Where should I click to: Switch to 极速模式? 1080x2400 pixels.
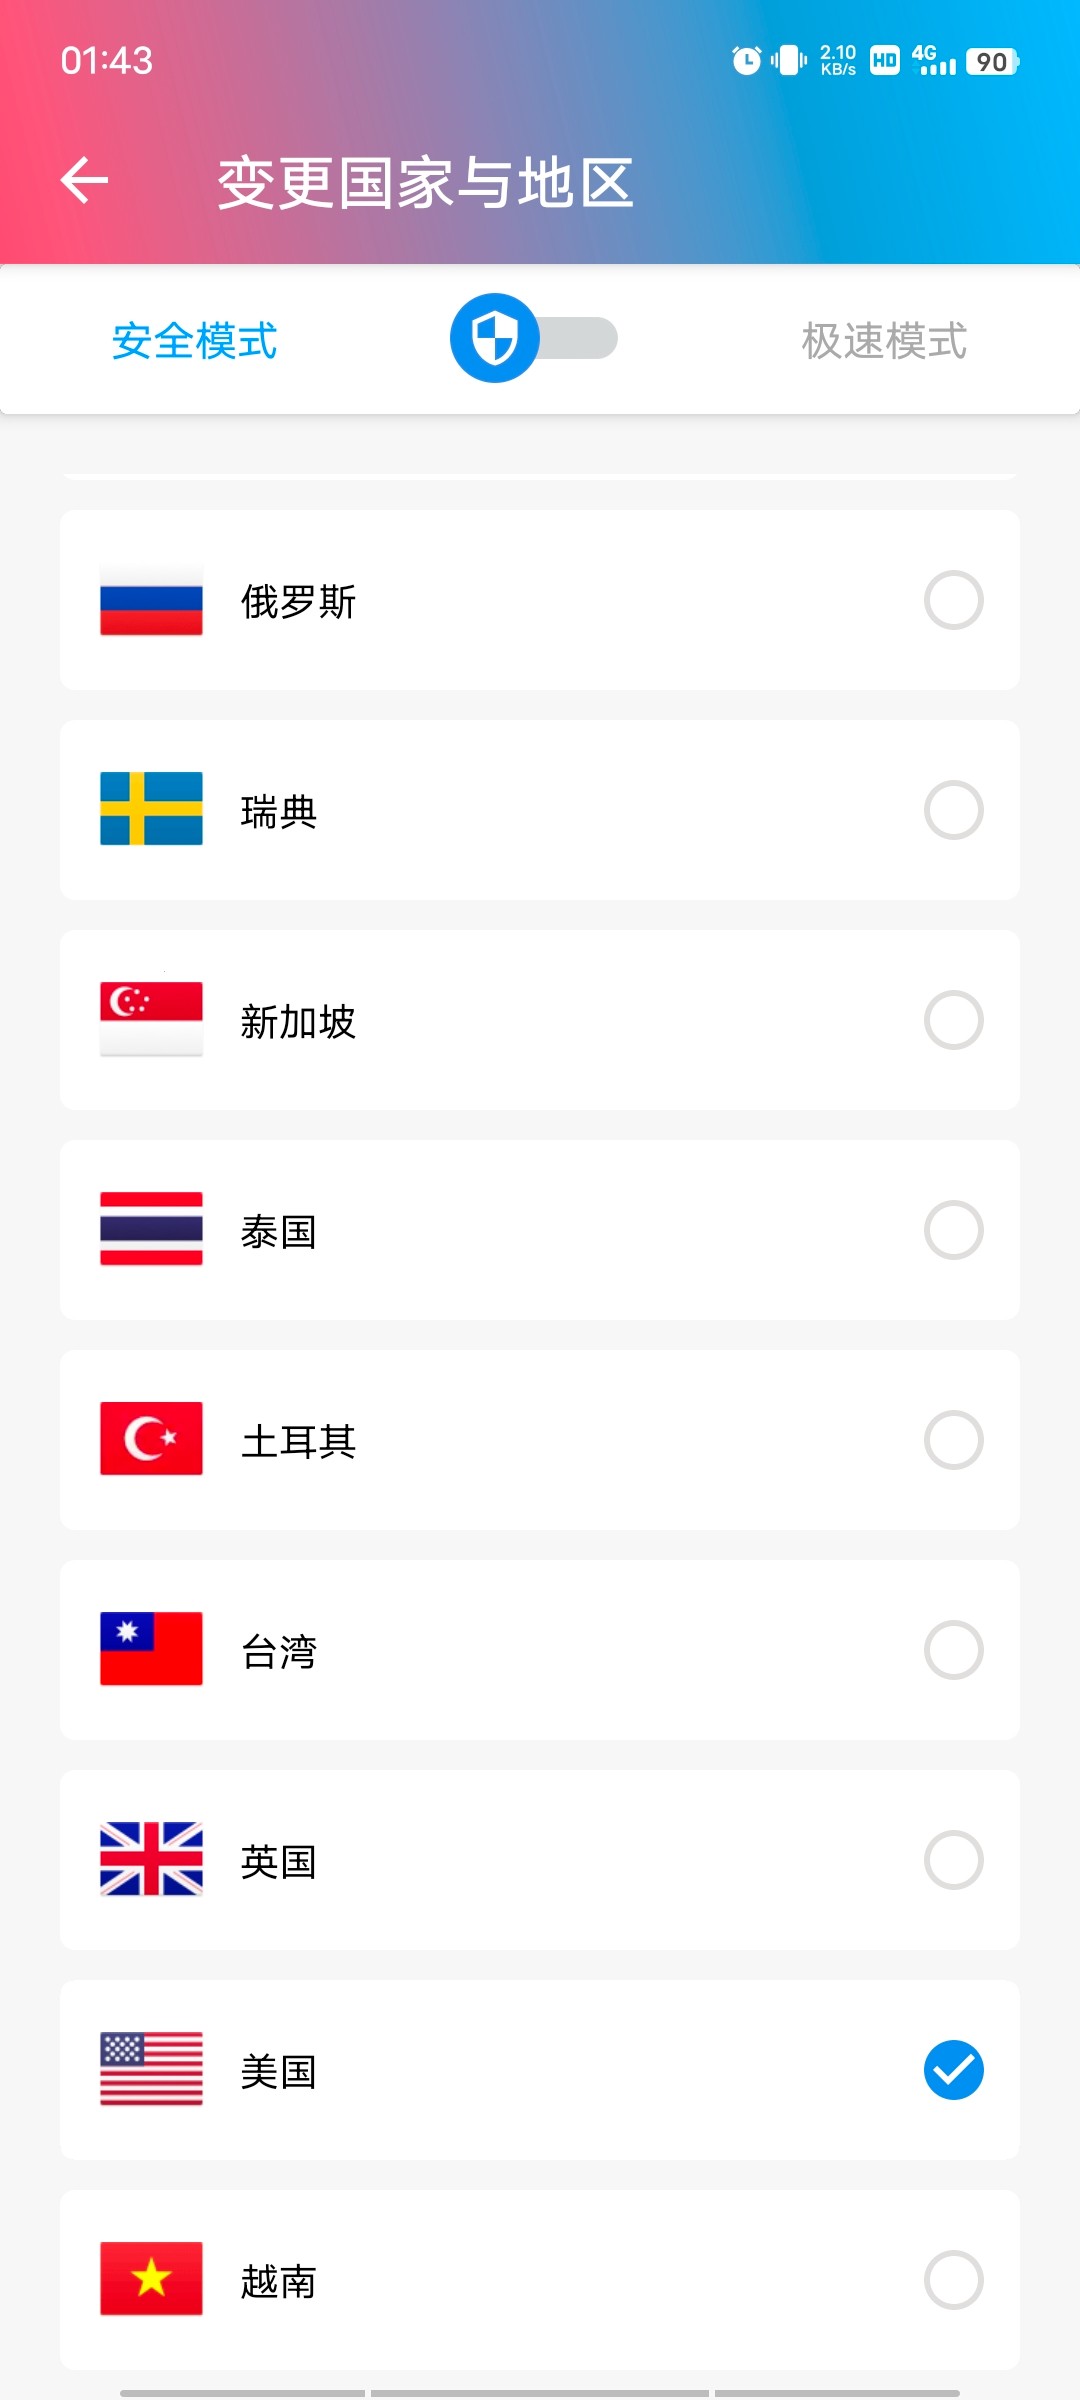coord(884,341)
